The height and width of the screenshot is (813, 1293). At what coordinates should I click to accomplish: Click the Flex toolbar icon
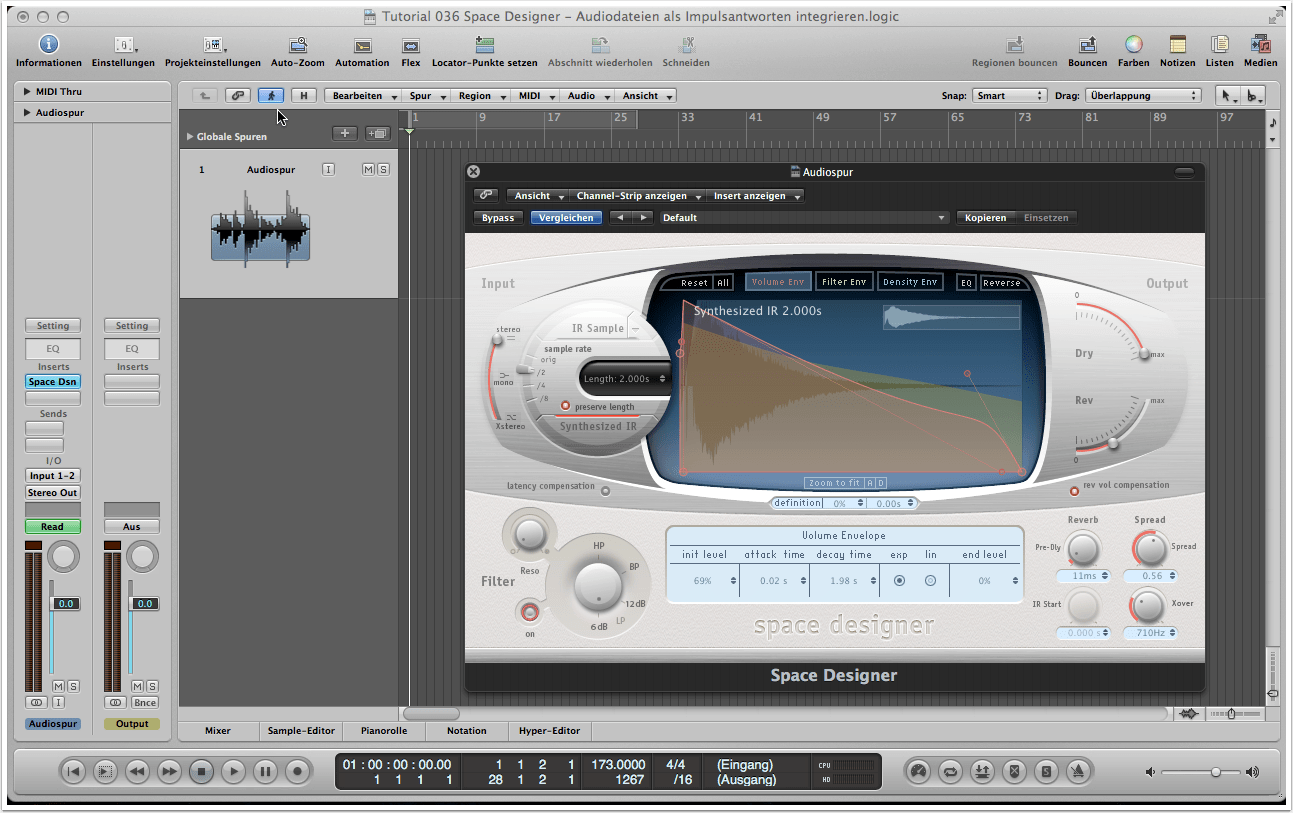tap(410, 45)
